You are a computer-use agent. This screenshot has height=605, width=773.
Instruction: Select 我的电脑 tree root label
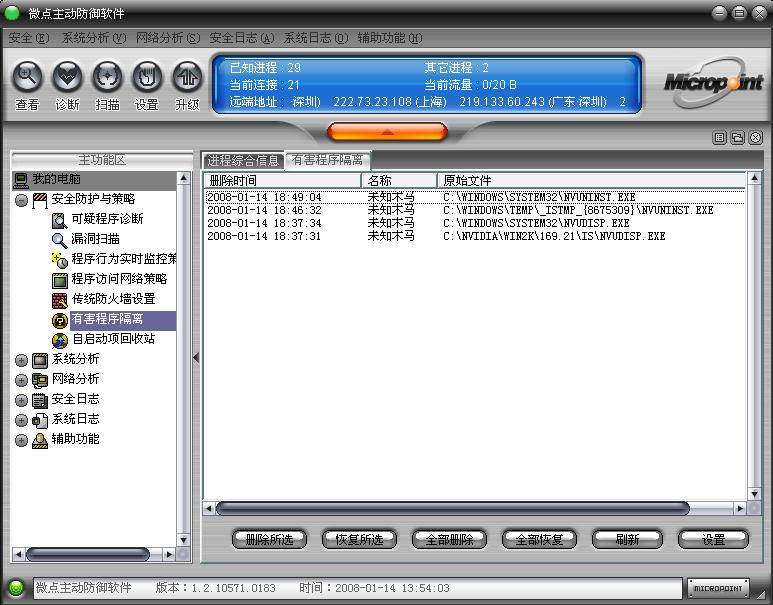pyautogui.click(x=57, y=179)
